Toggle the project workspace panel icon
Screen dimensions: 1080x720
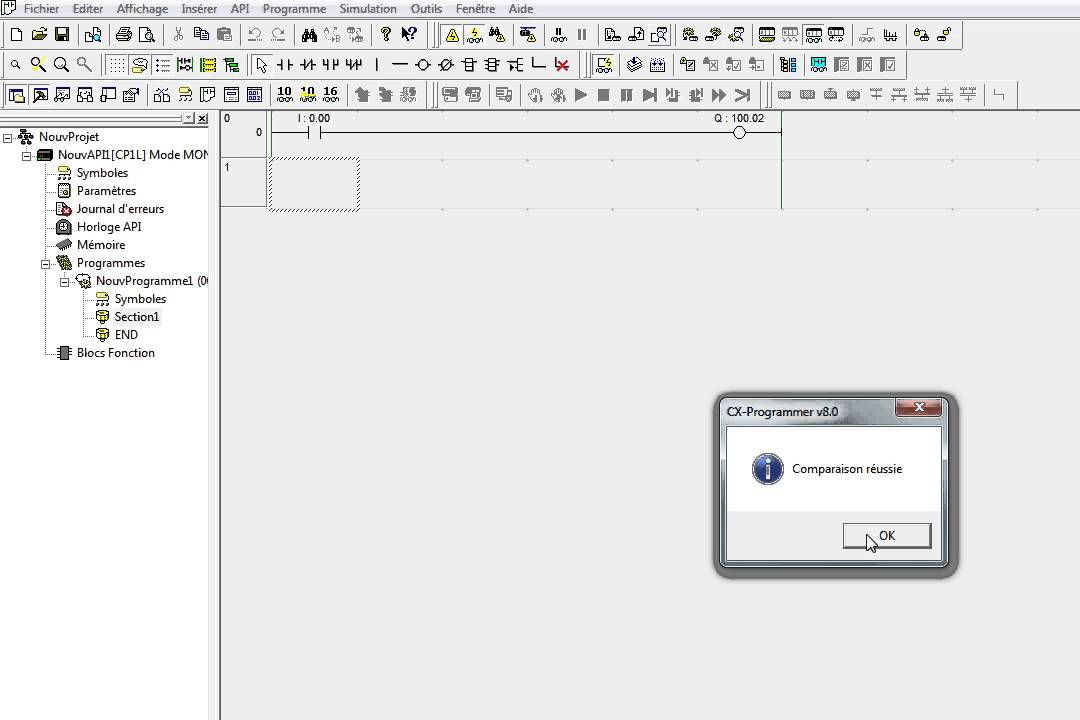tap(17, 95)
